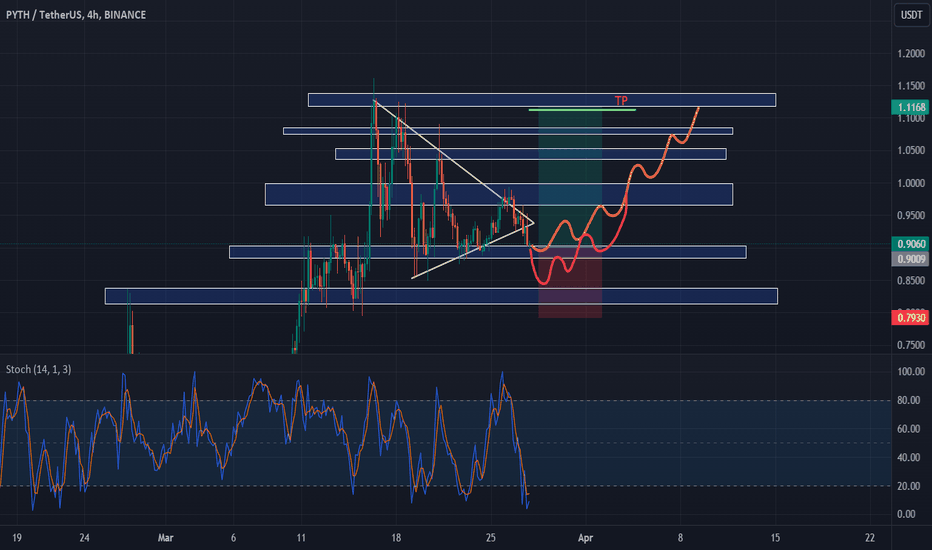Viewport: 932px width, 550px height.
Task: Open the USDT currency selector
Action: (x=911, y=15)
